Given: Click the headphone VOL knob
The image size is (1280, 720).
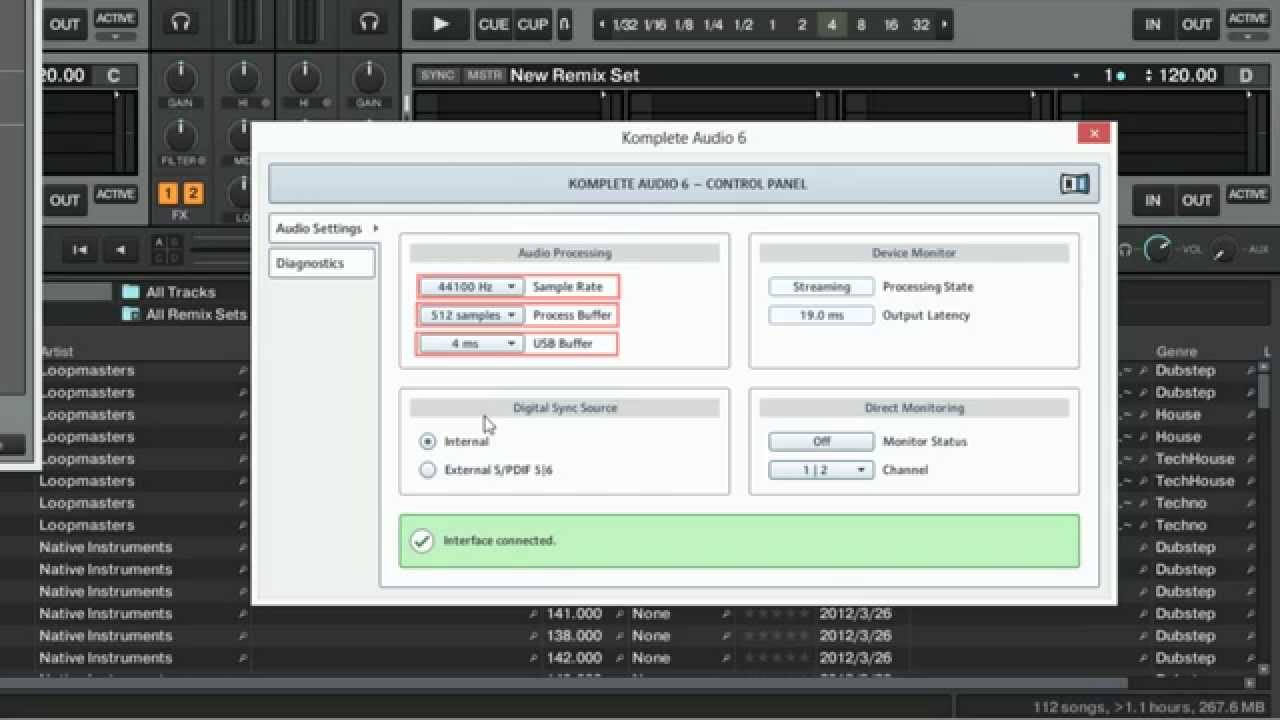Looking at the screenshot, I should point(1158,249).
